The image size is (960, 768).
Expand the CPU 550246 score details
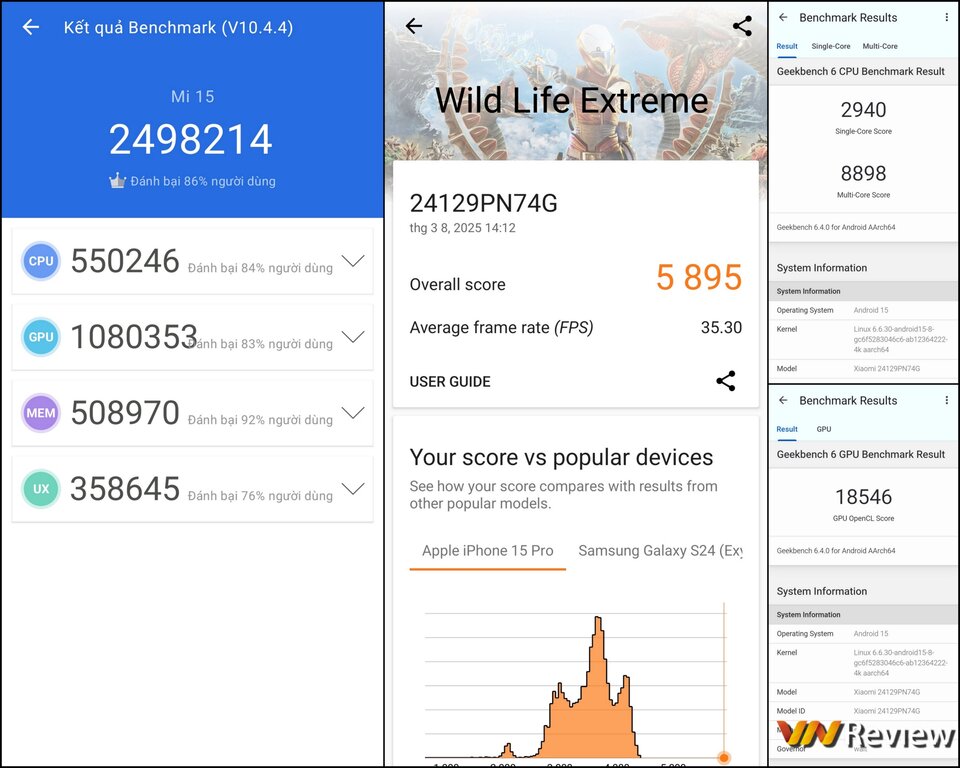[353, 261]
